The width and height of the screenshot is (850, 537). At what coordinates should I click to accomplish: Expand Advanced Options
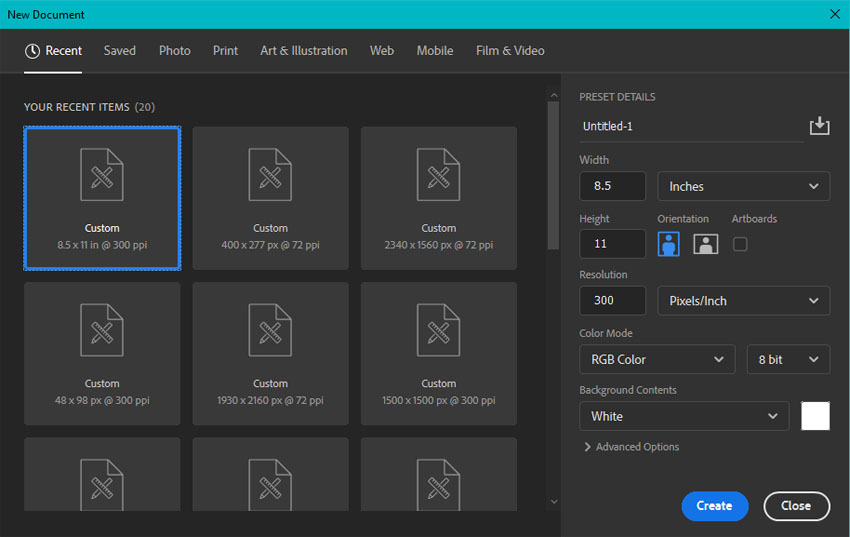point(632,447)
